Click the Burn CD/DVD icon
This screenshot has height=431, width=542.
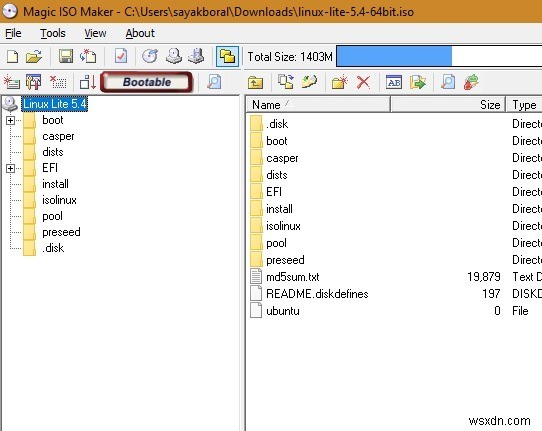click(x=150, y=56)
